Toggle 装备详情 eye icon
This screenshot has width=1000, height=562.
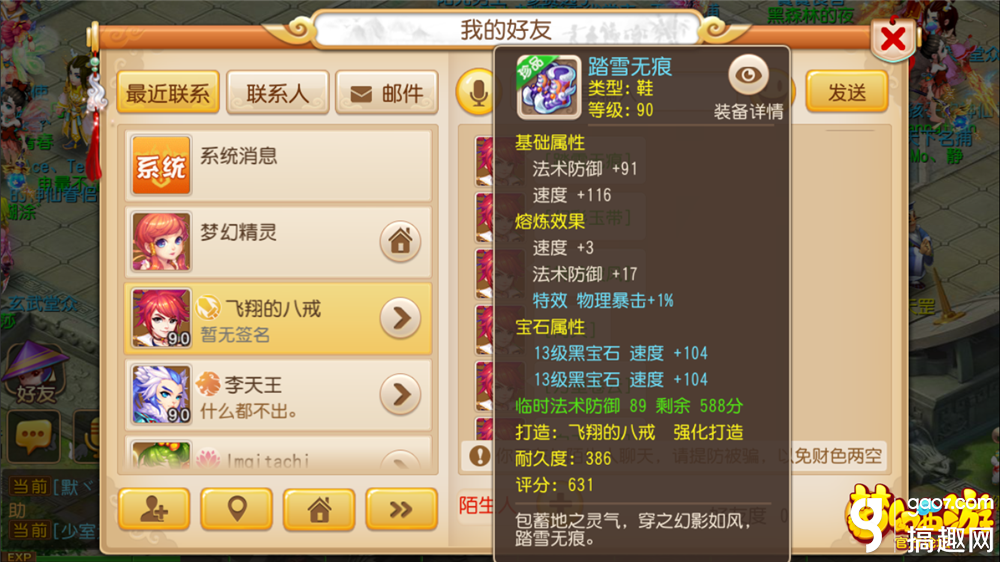click(748, 75)
